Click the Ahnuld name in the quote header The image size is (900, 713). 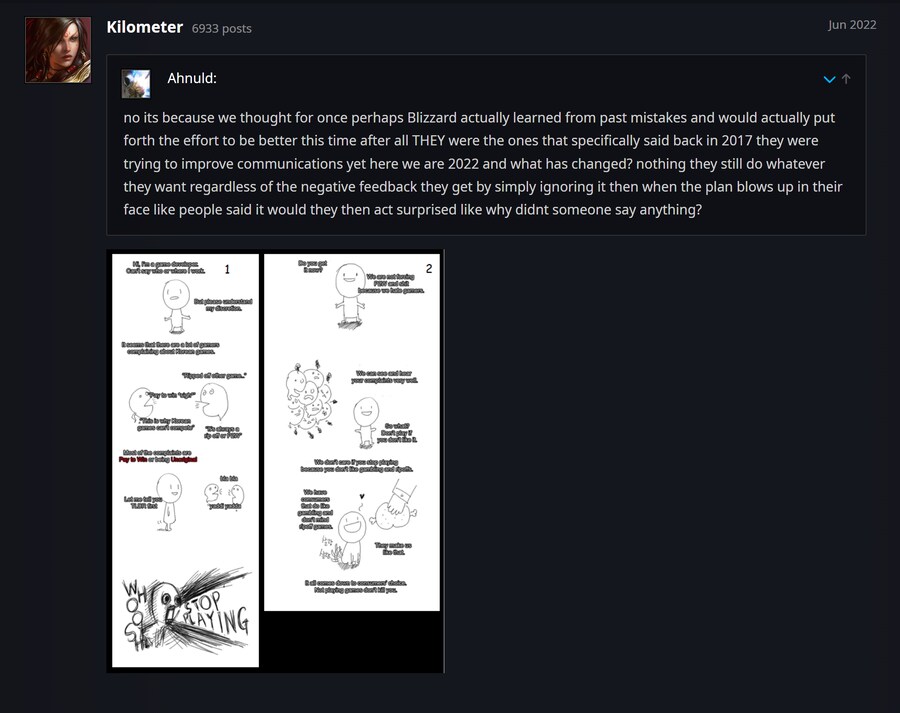coord(192,78)
